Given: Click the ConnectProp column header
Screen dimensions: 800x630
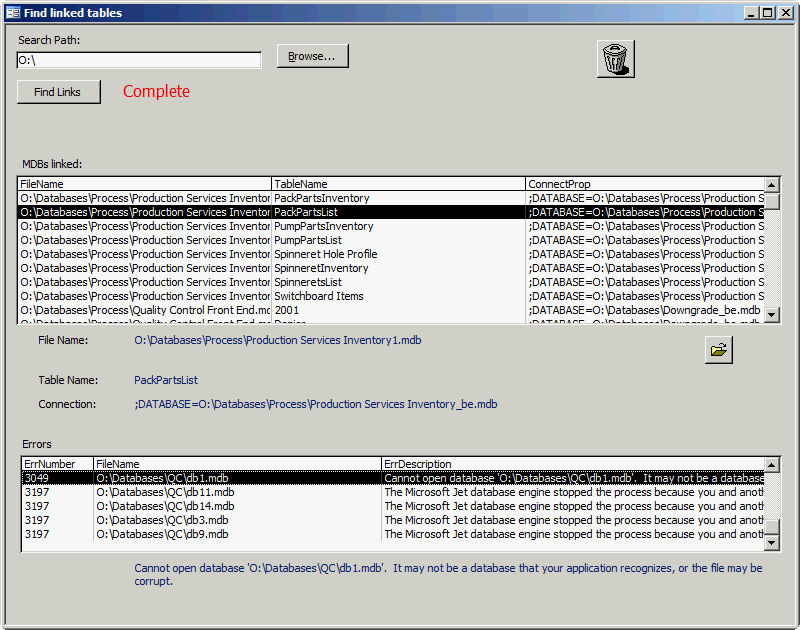Looking at the screenshot, I should (x=644, y=184).
